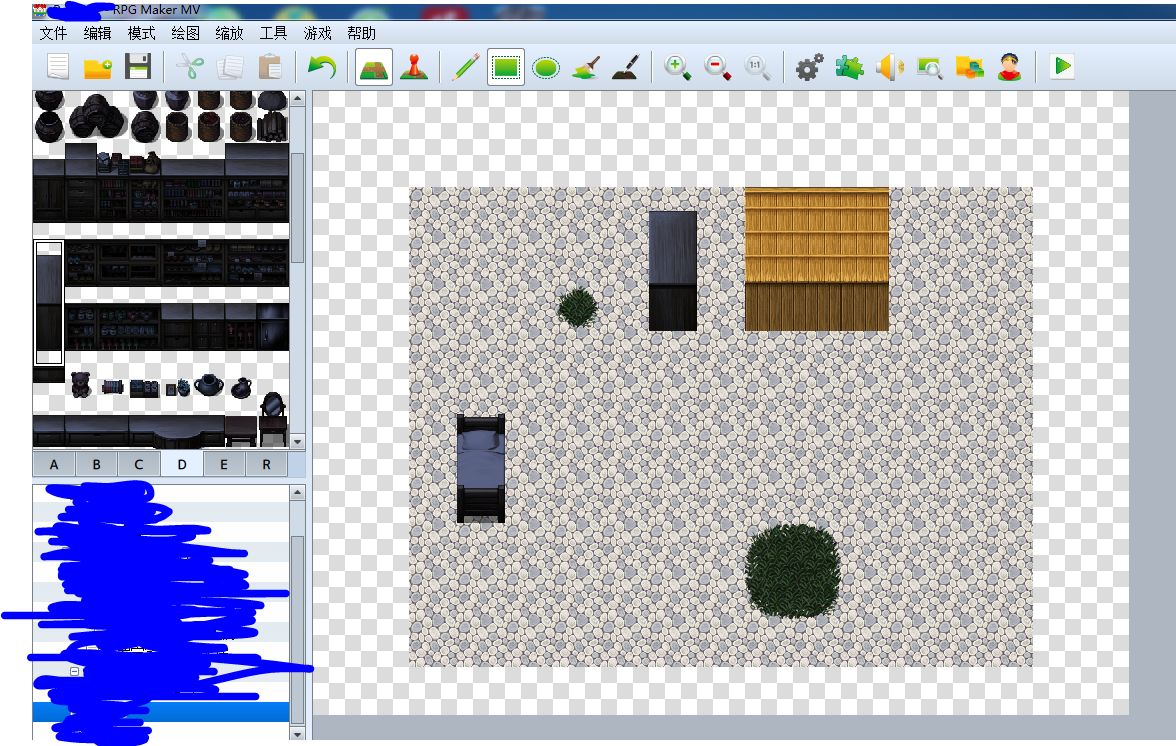Select the Pencil drawing tool
Viewport: 1176px width, 746px height.
[x=466, y=67]
